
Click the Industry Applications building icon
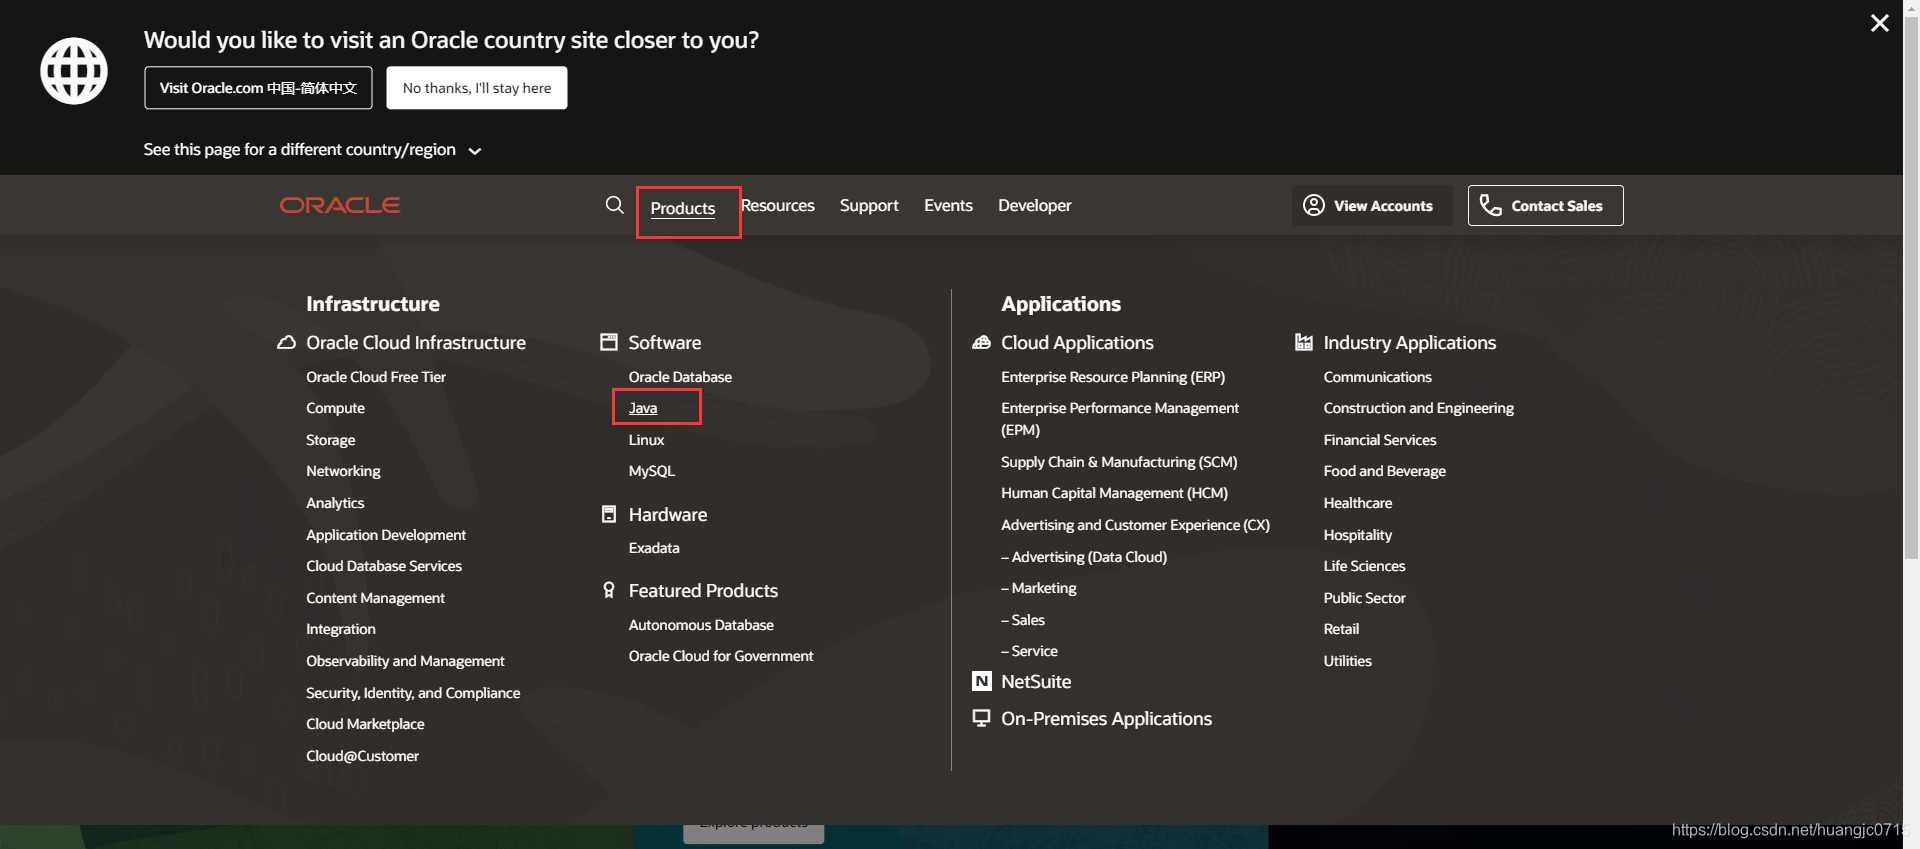click(1303, 342)
